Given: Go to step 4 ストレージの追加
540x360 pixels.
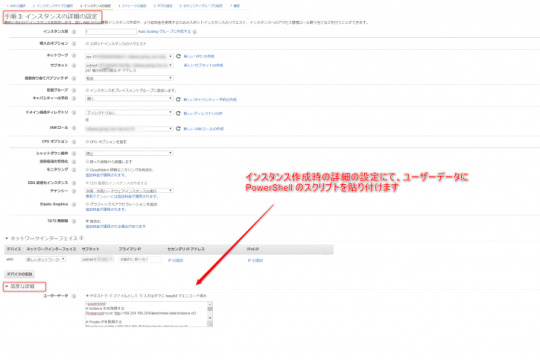Looking at the screenshot, I should coord(132,6).
